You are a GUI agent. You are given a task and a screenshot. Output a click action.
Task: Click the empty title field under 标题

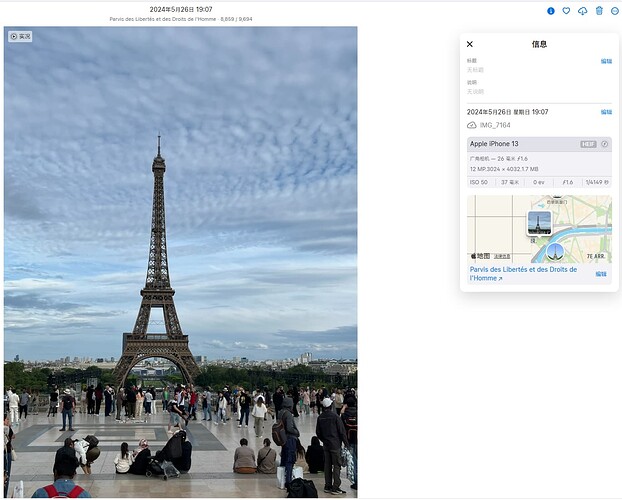[x=475, y=70]
